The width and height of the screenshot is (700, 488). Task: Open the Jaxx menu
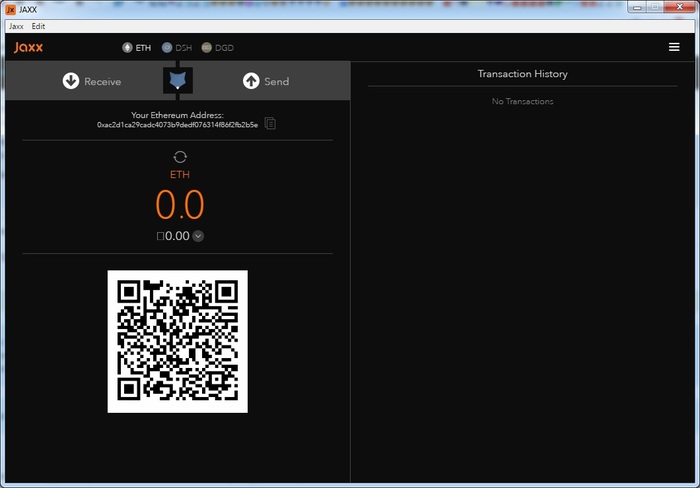(16, 26)
